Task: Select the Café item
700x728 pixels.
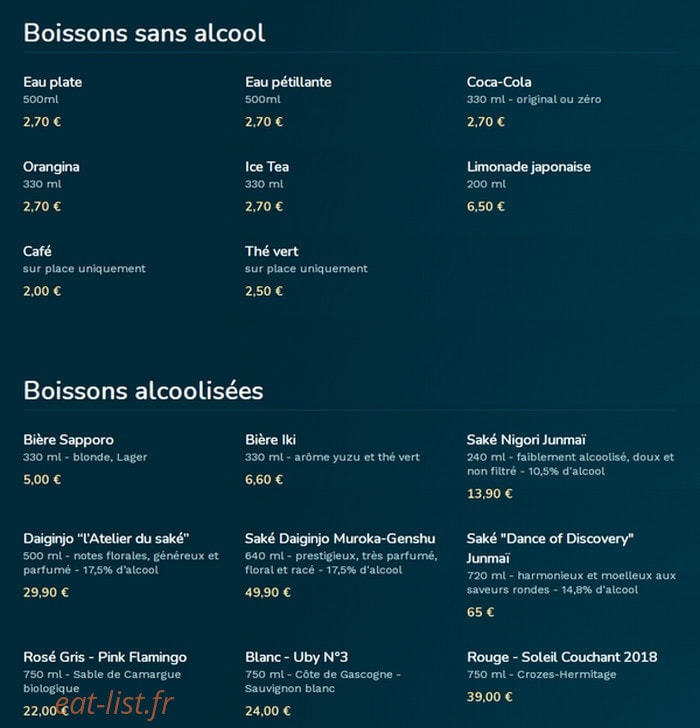Action: [x=37, y=251]
